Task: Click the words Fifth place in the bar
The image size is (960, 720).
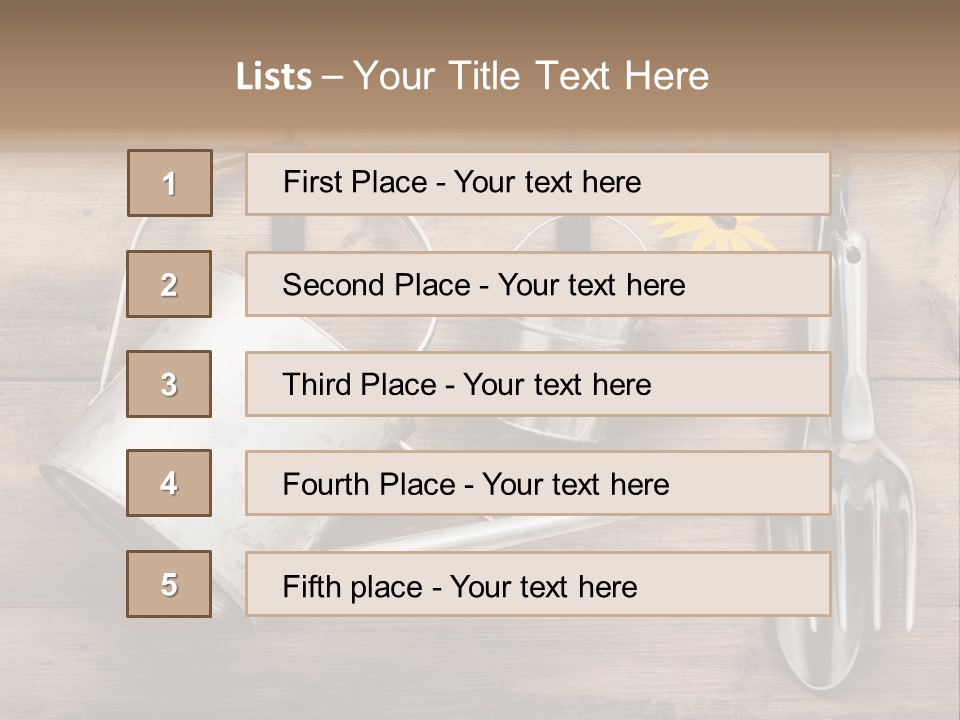Action: pyautogui.click(x=354, y=586)
